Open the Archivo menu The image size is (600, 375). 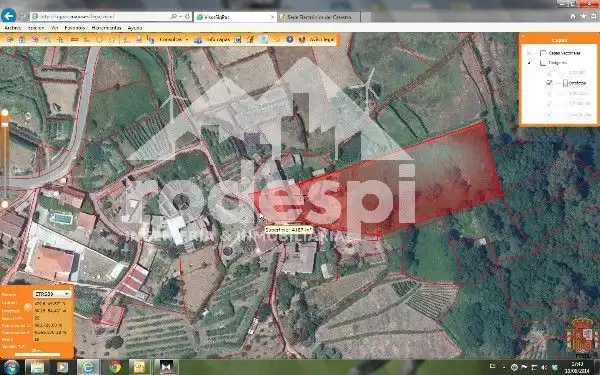13,28
